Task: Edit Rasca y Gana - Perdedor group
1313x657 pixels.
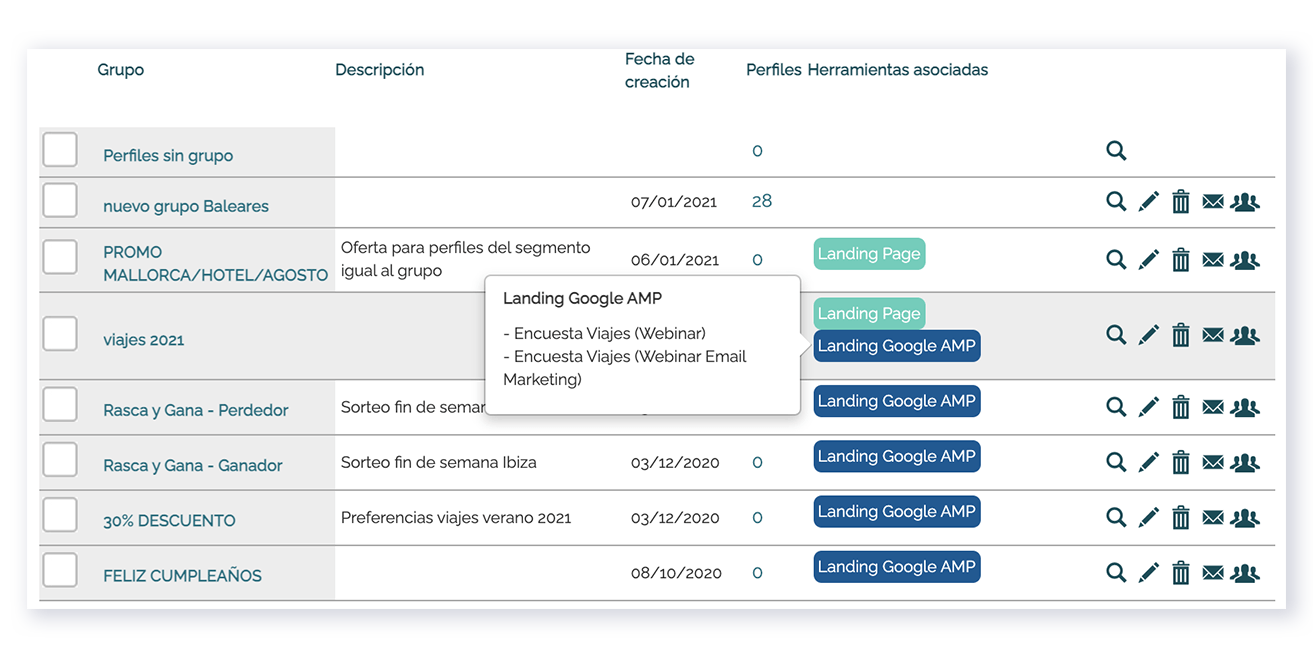Action: click(x=1148, y=407)
